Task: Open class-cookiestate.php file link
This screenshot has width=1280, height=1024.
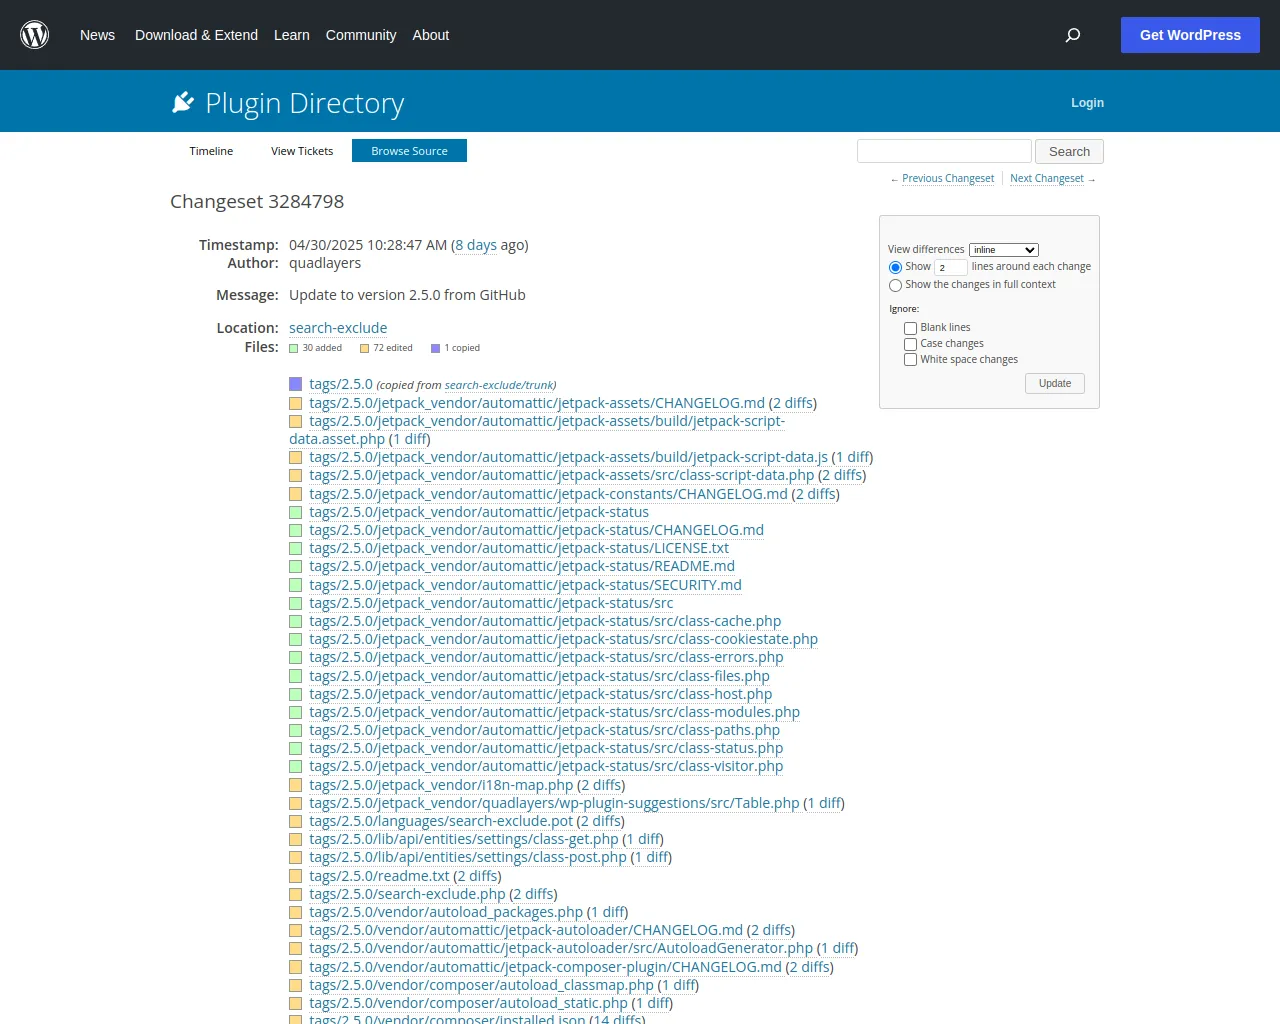Action: click(x=563, y=639)
